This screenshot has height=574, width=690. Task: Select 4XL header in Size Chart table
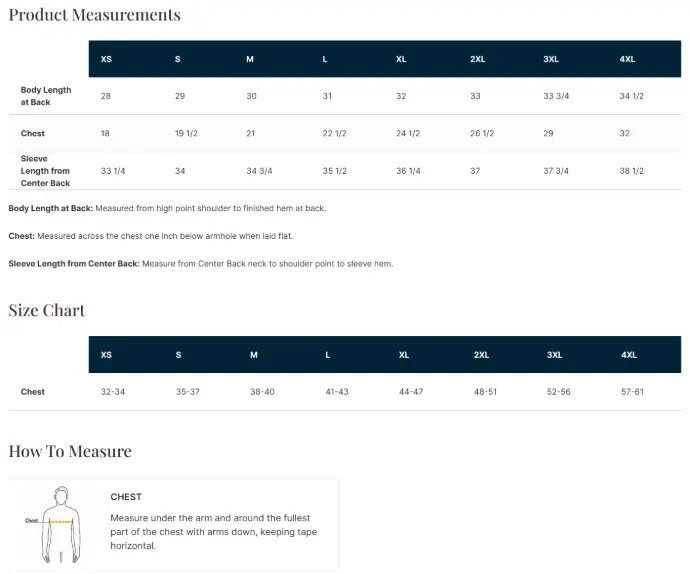point(629,355)
